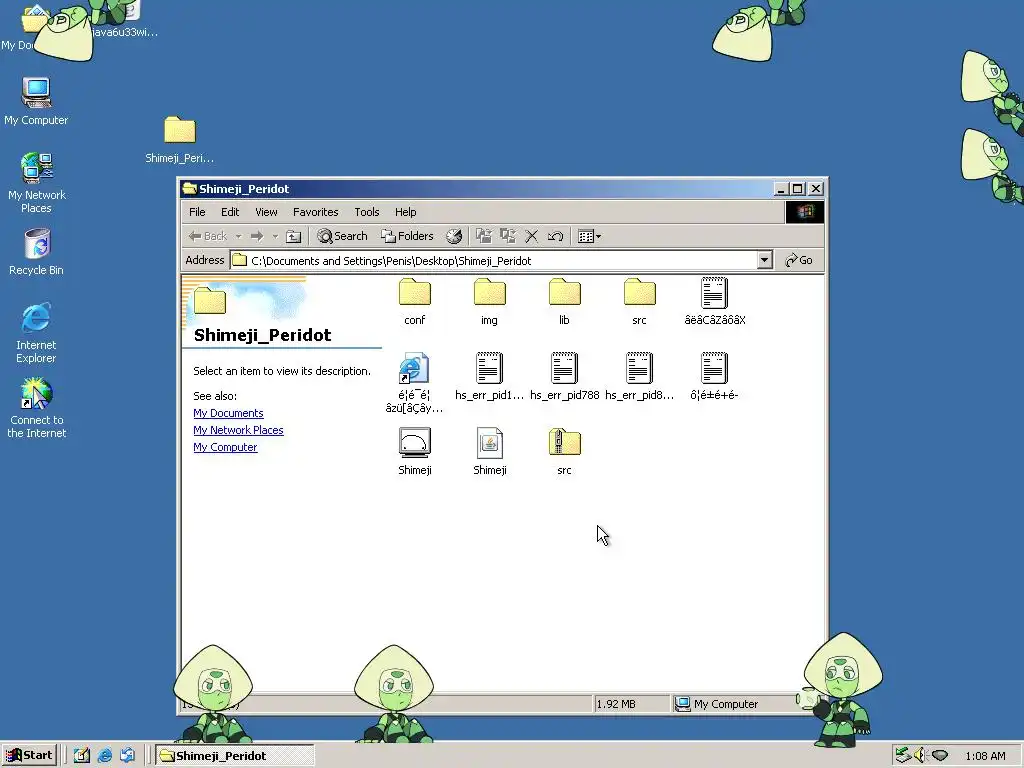Click the Move To toolbar icon
Image resolution: width=1024 pixels, height=768 pixels.
coord(484,236)
